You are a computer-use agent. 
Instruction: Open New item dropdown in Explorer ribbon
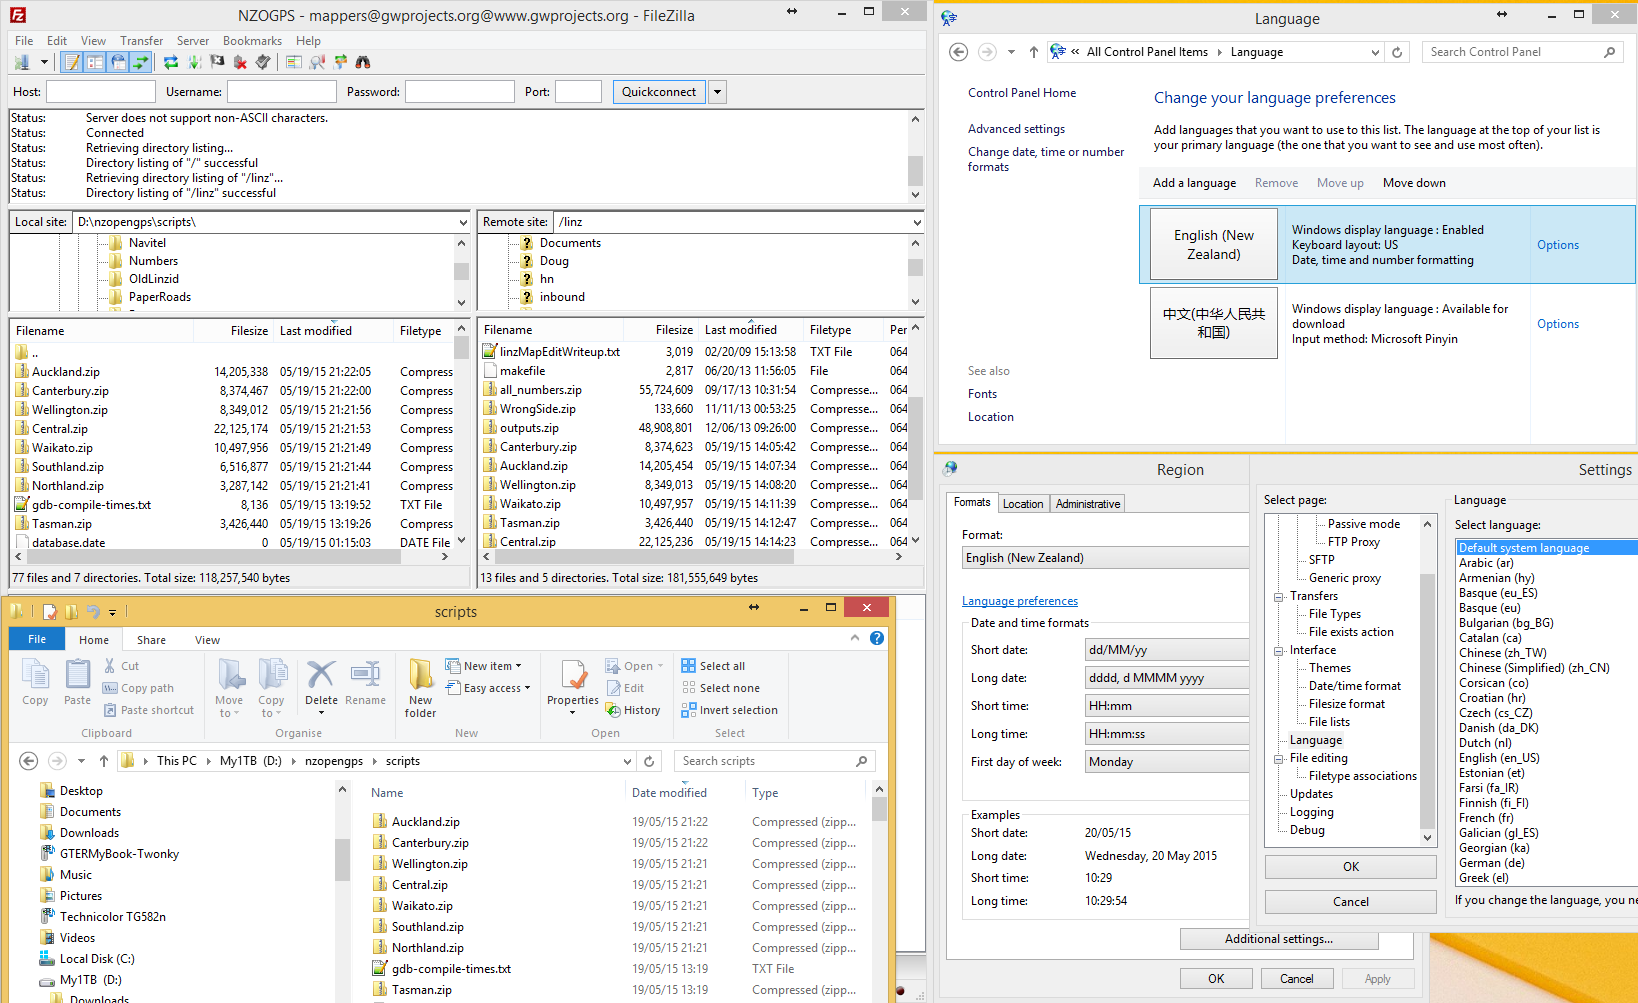coord(483,666)
